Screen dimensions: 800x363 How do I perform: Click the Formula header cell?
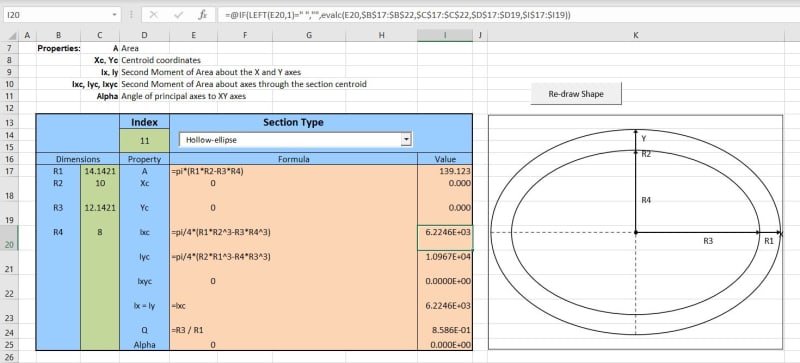click(293, 159)
